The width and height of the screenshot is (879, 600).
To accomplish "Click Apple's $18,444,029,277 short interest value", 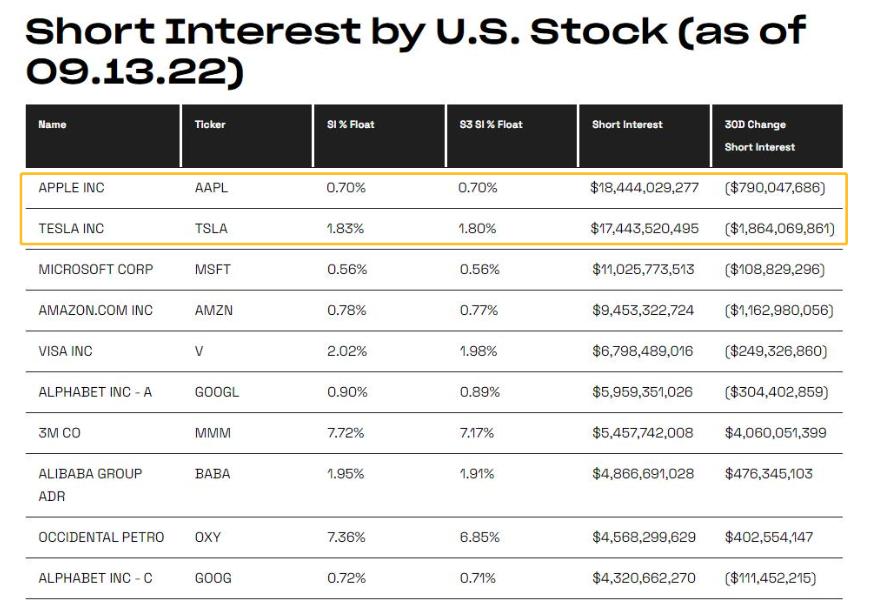I will pyautogui.click(x=643, y=188).
